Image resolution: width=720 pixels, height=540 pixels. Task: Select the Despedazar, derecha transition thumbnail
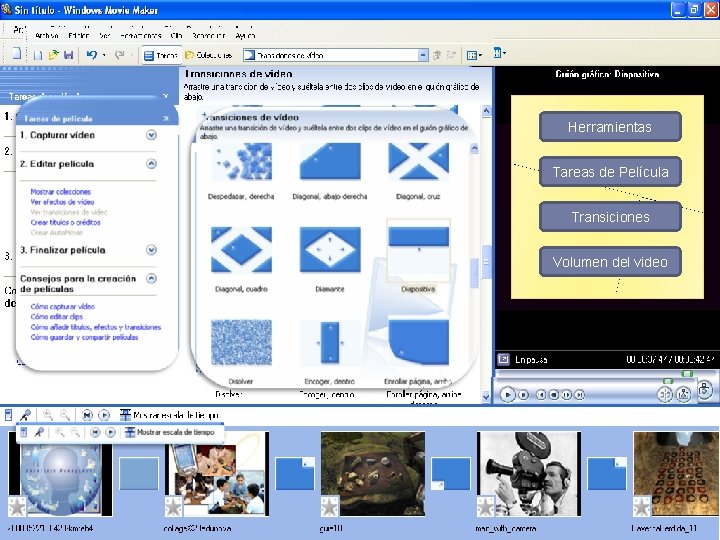pos(241,161)
